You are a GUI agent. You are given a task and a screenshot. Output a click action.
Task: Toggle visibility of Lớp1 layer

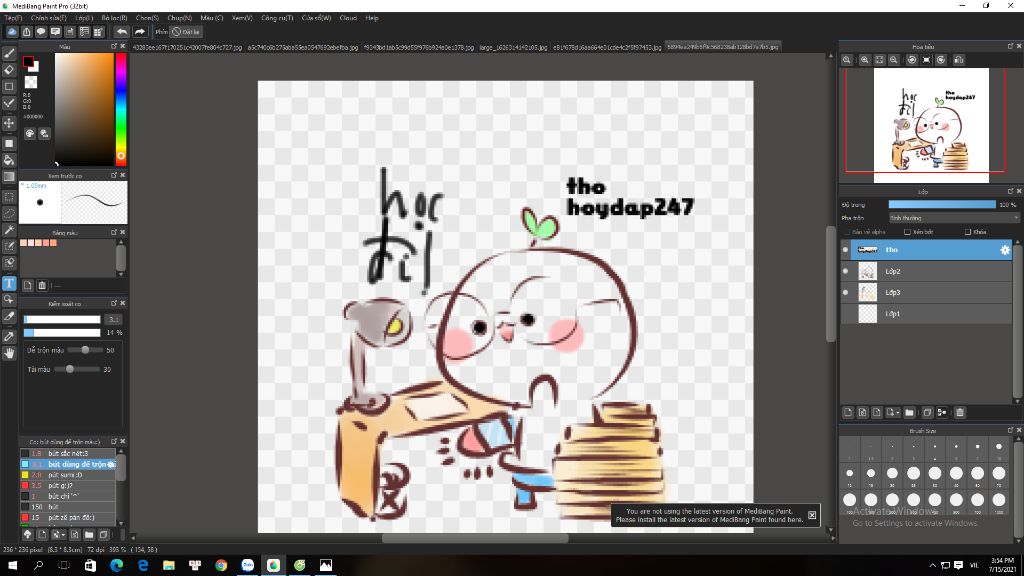click(x=845, y=313)
